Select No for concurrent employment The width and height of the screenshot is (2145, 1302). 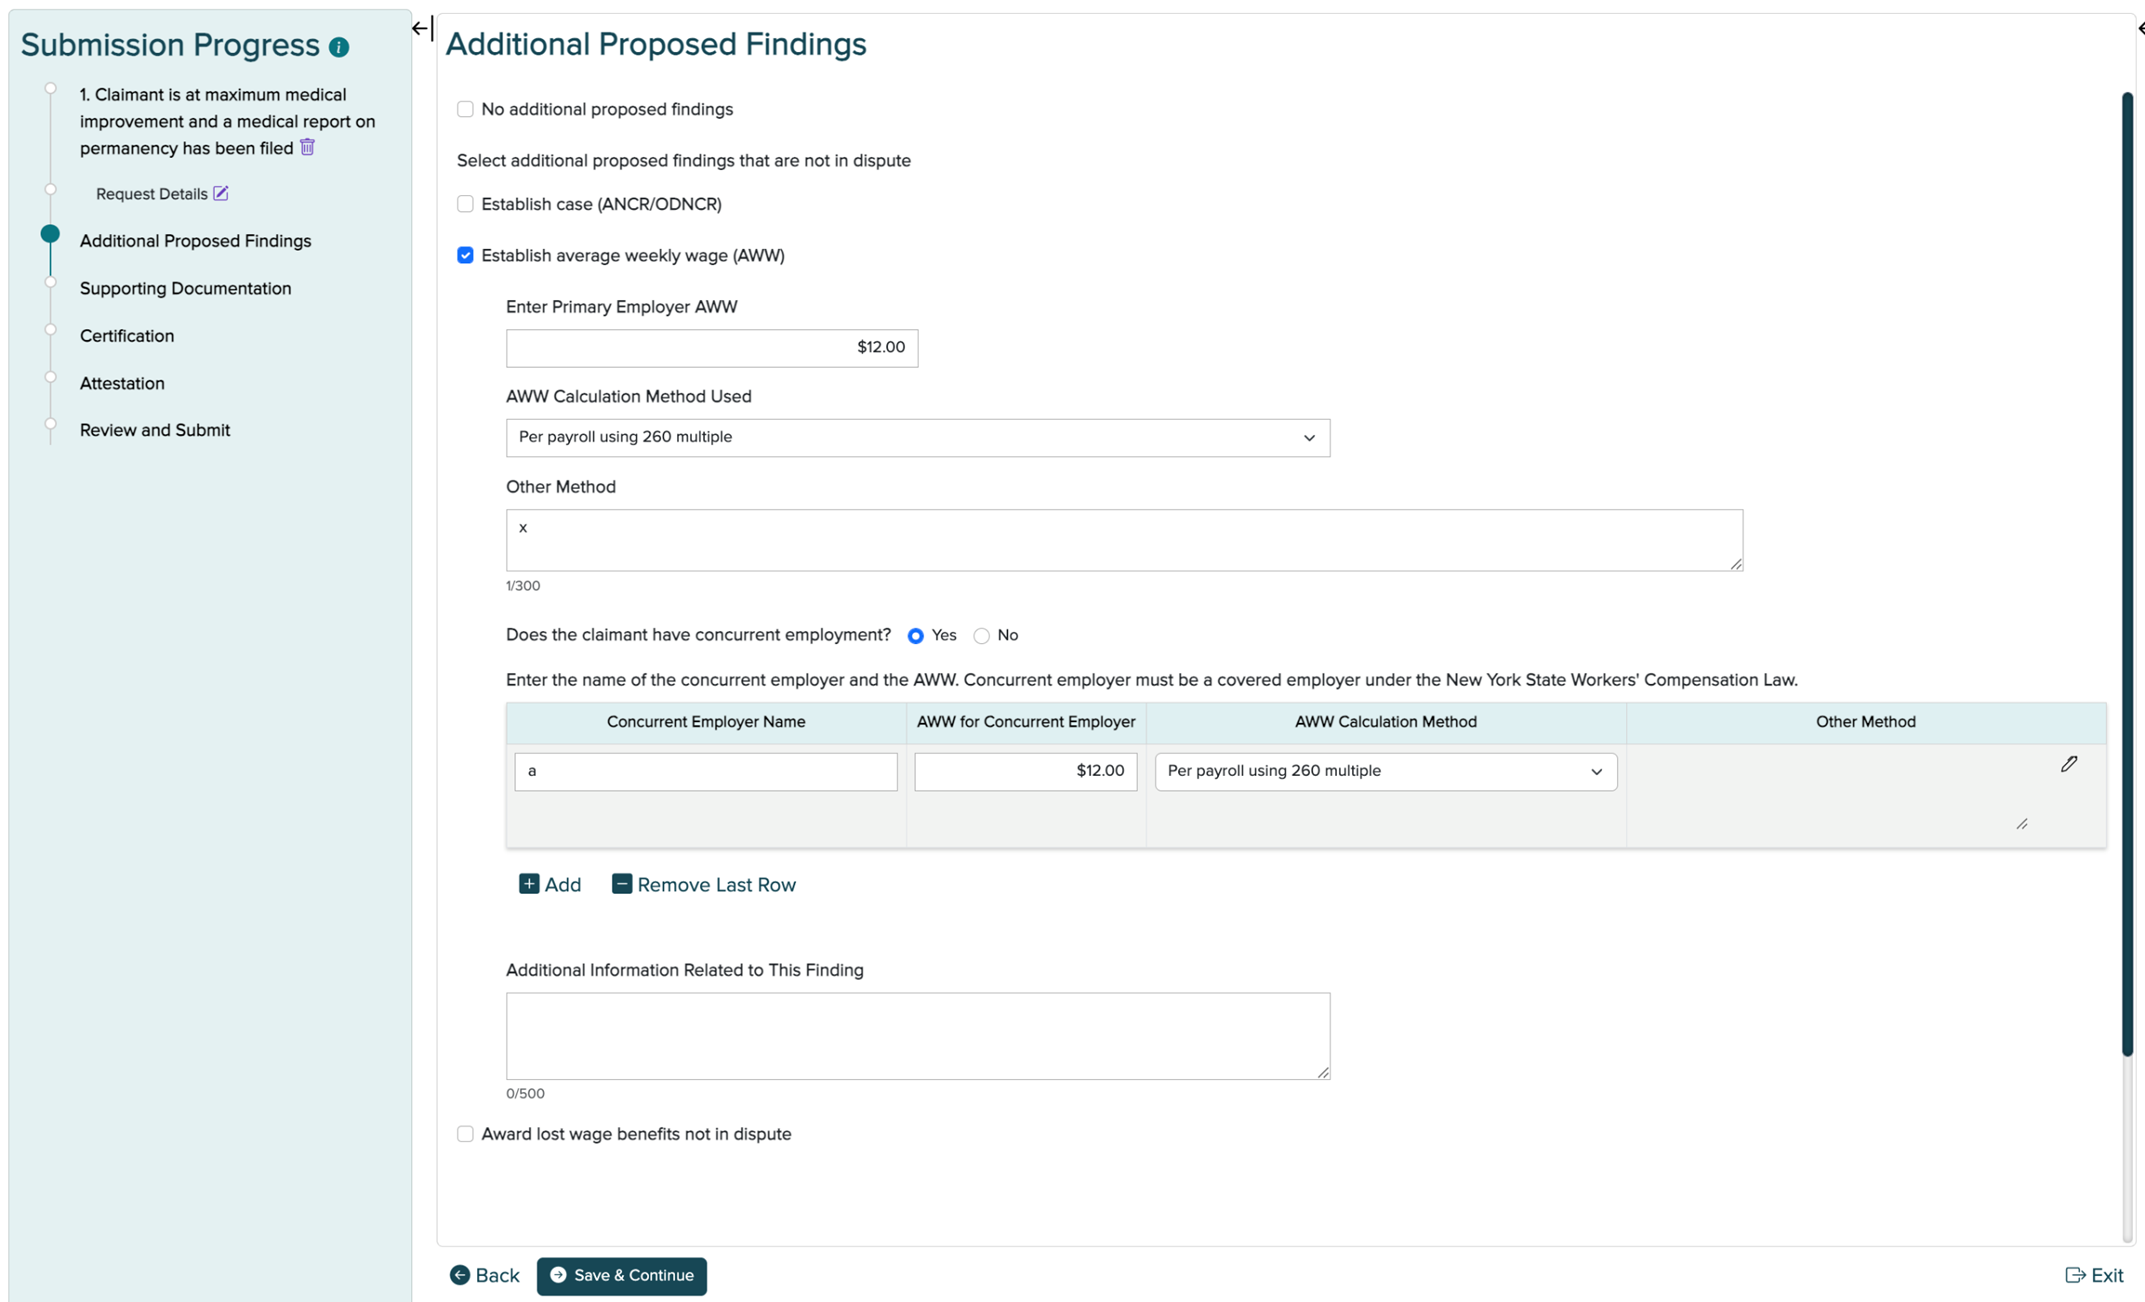click(981, 636)
